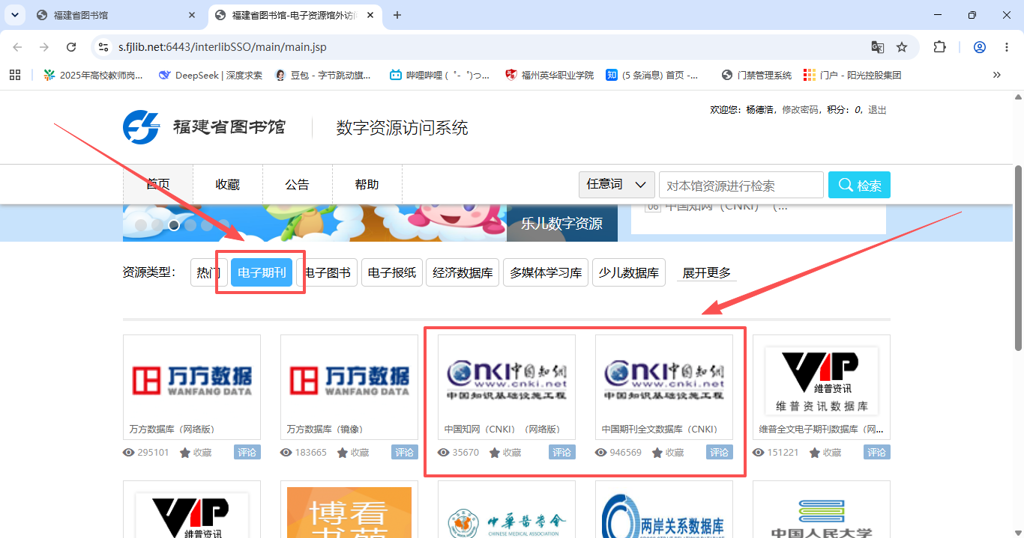Click 评论 under 万方数据库（镜像）

tap(405, 452)
